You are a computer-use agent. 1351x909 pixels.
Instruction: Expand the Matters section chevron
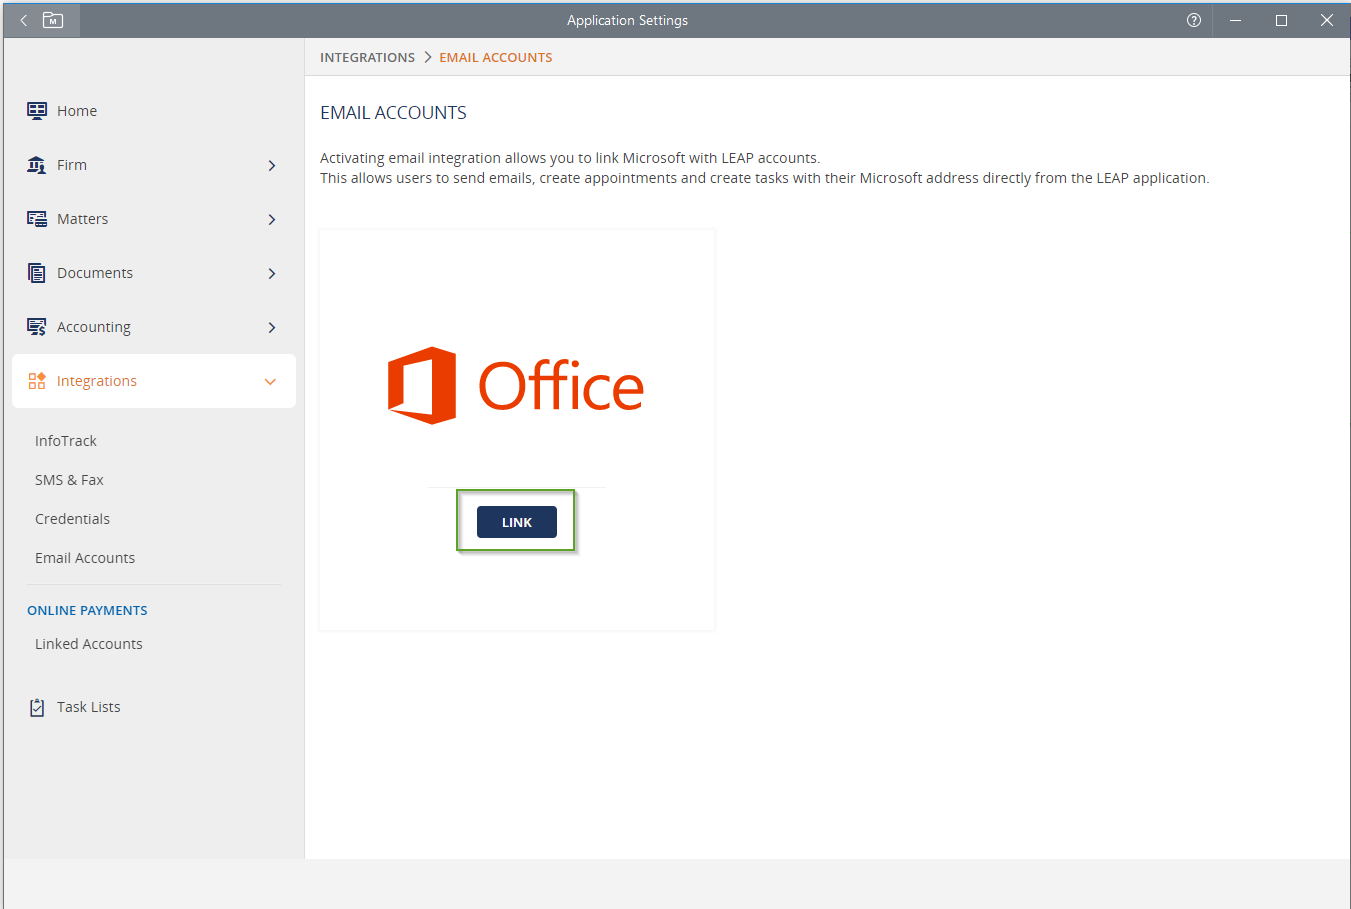click(x=272, y=220)
